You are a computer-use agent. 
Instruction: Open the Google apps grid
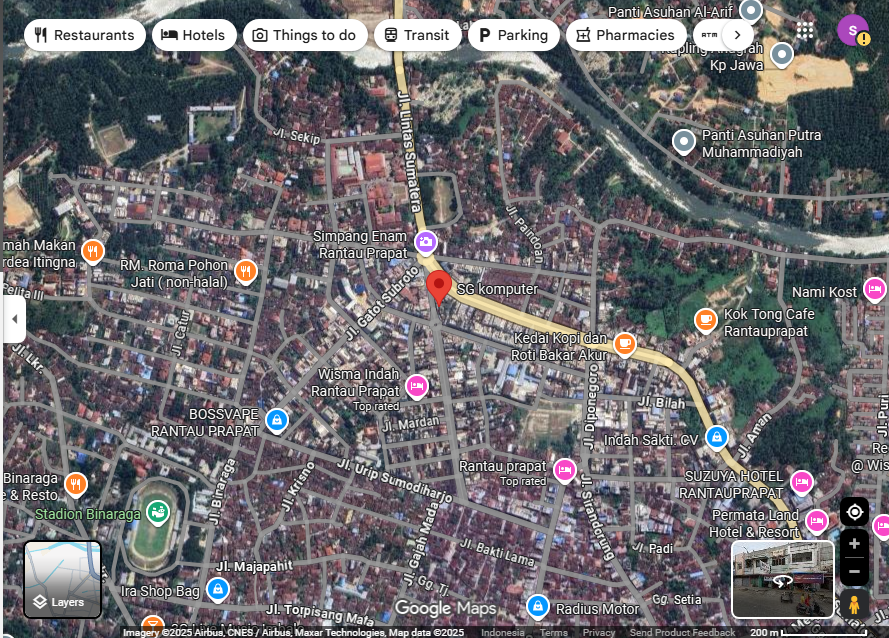click(805, 31)
